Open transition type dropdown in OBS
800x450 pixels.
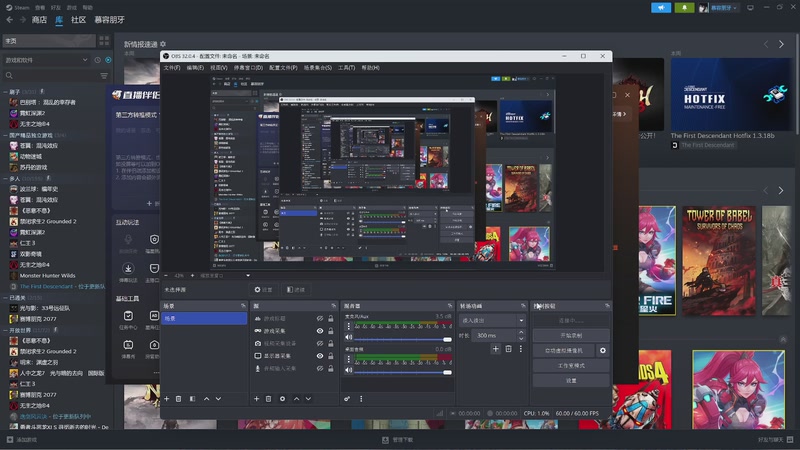point(492,320)
